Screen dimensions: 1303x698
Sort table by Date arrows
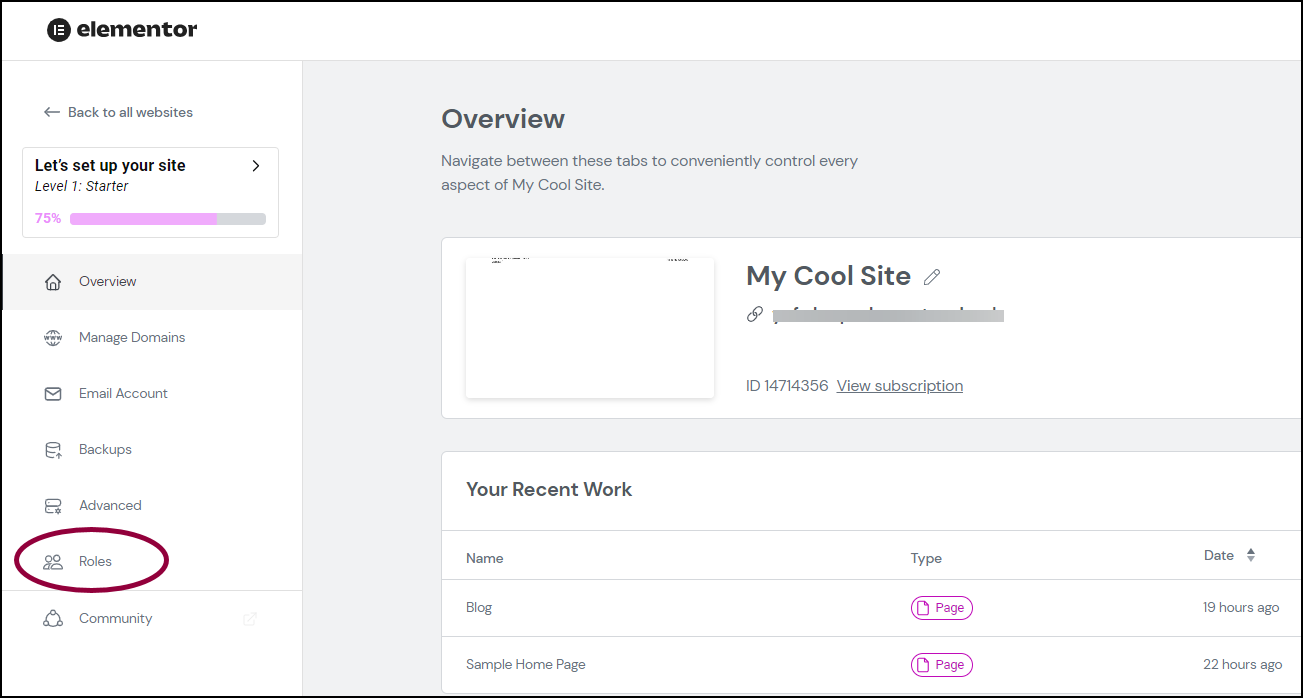point(1250,555)
